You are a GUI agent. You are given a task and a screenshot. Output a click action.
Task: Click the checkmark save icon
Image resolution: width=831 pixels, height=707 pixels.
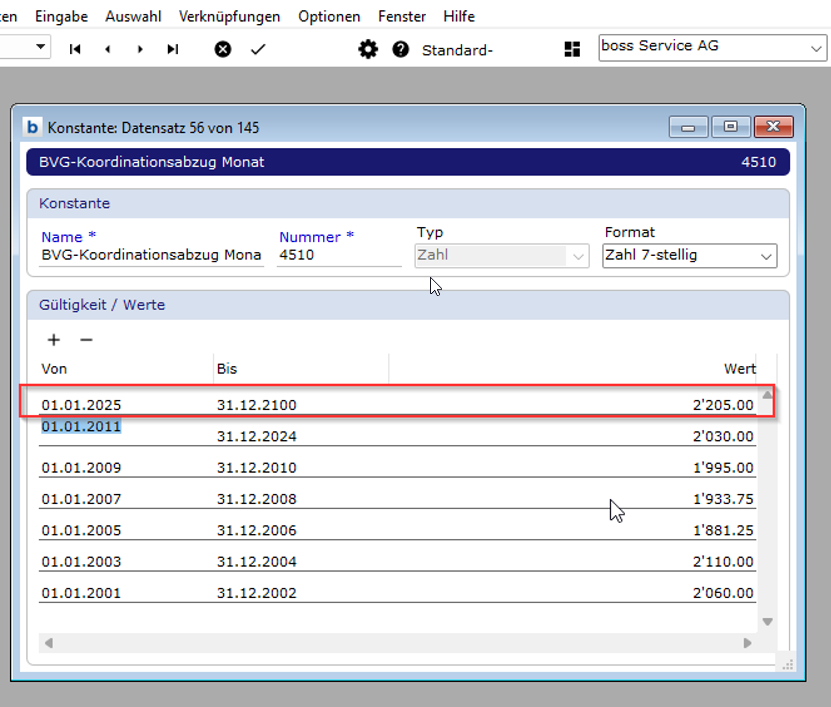coord(258,49)
